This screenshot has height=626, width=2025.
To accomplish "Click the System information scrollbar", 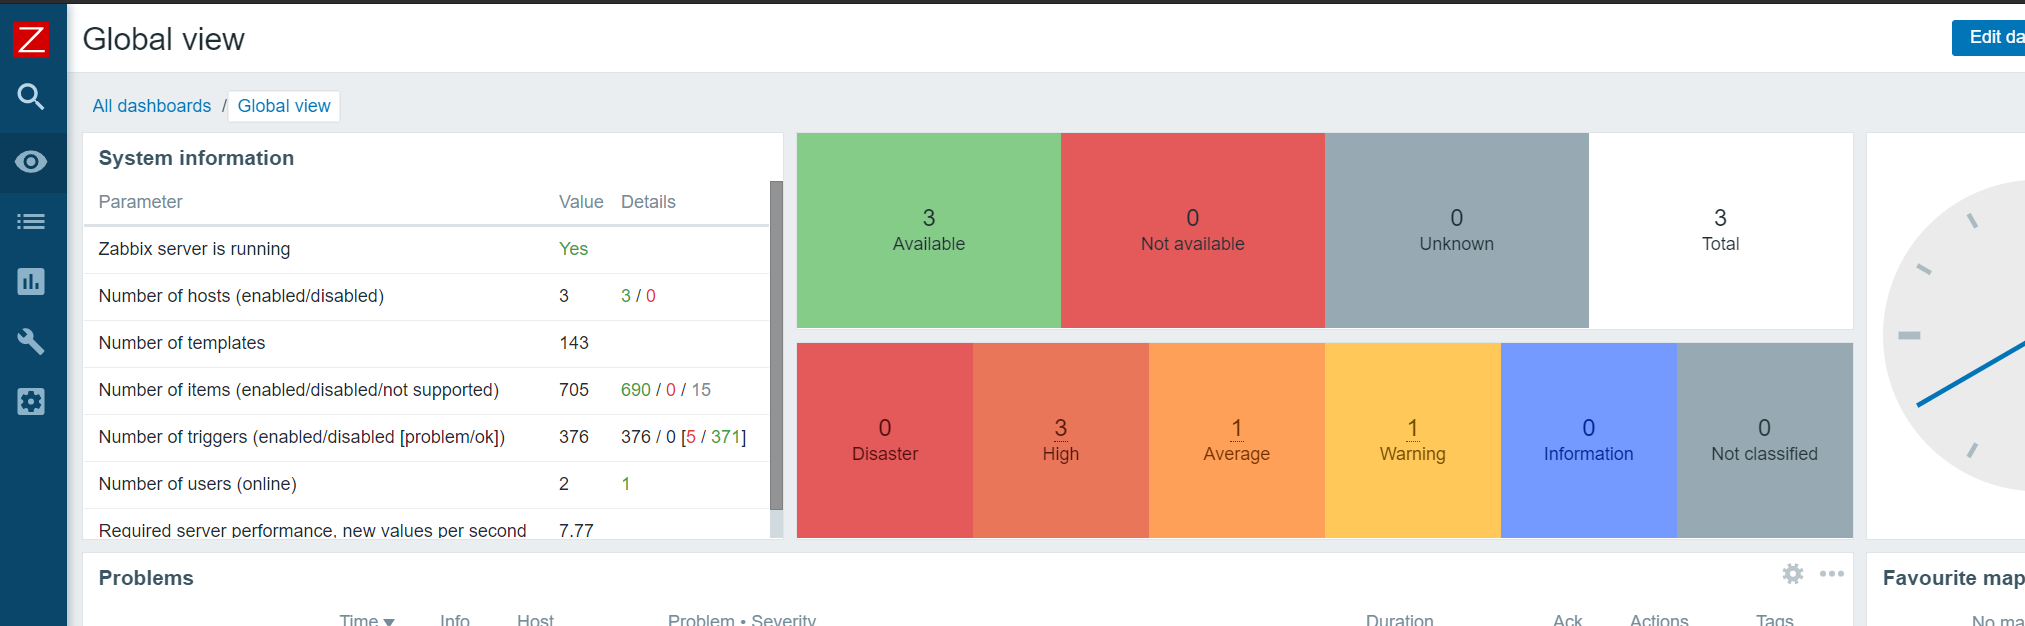I will tap(776, 346).
